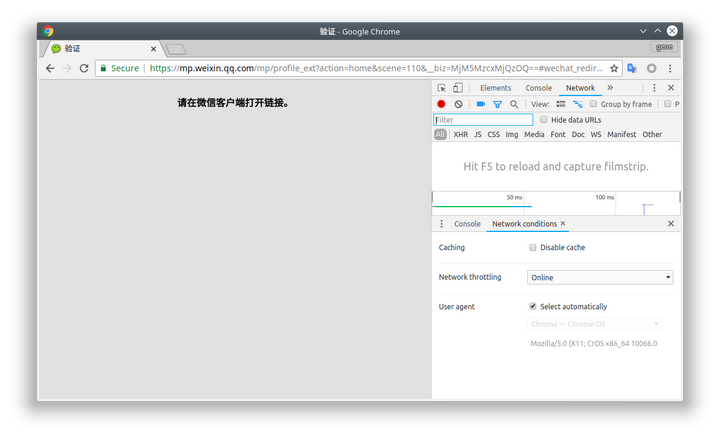This screenshot has height=438, width=720.
Task: Select the Network tab
Action: pos(580,88)
